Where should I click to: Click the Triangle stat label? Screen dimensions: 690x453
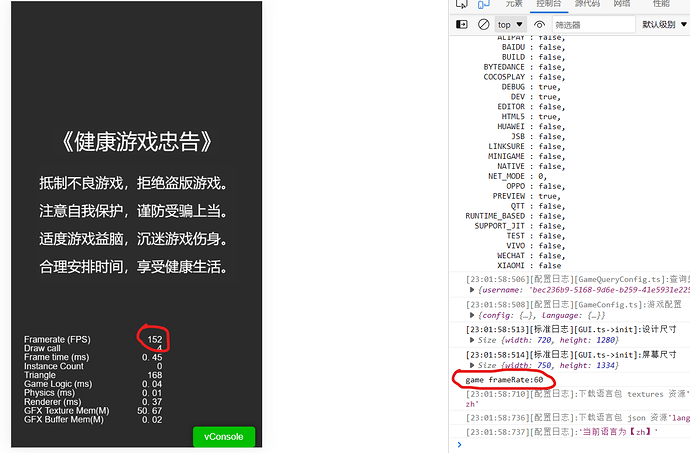pyautogui.click(x=40, y=375)
